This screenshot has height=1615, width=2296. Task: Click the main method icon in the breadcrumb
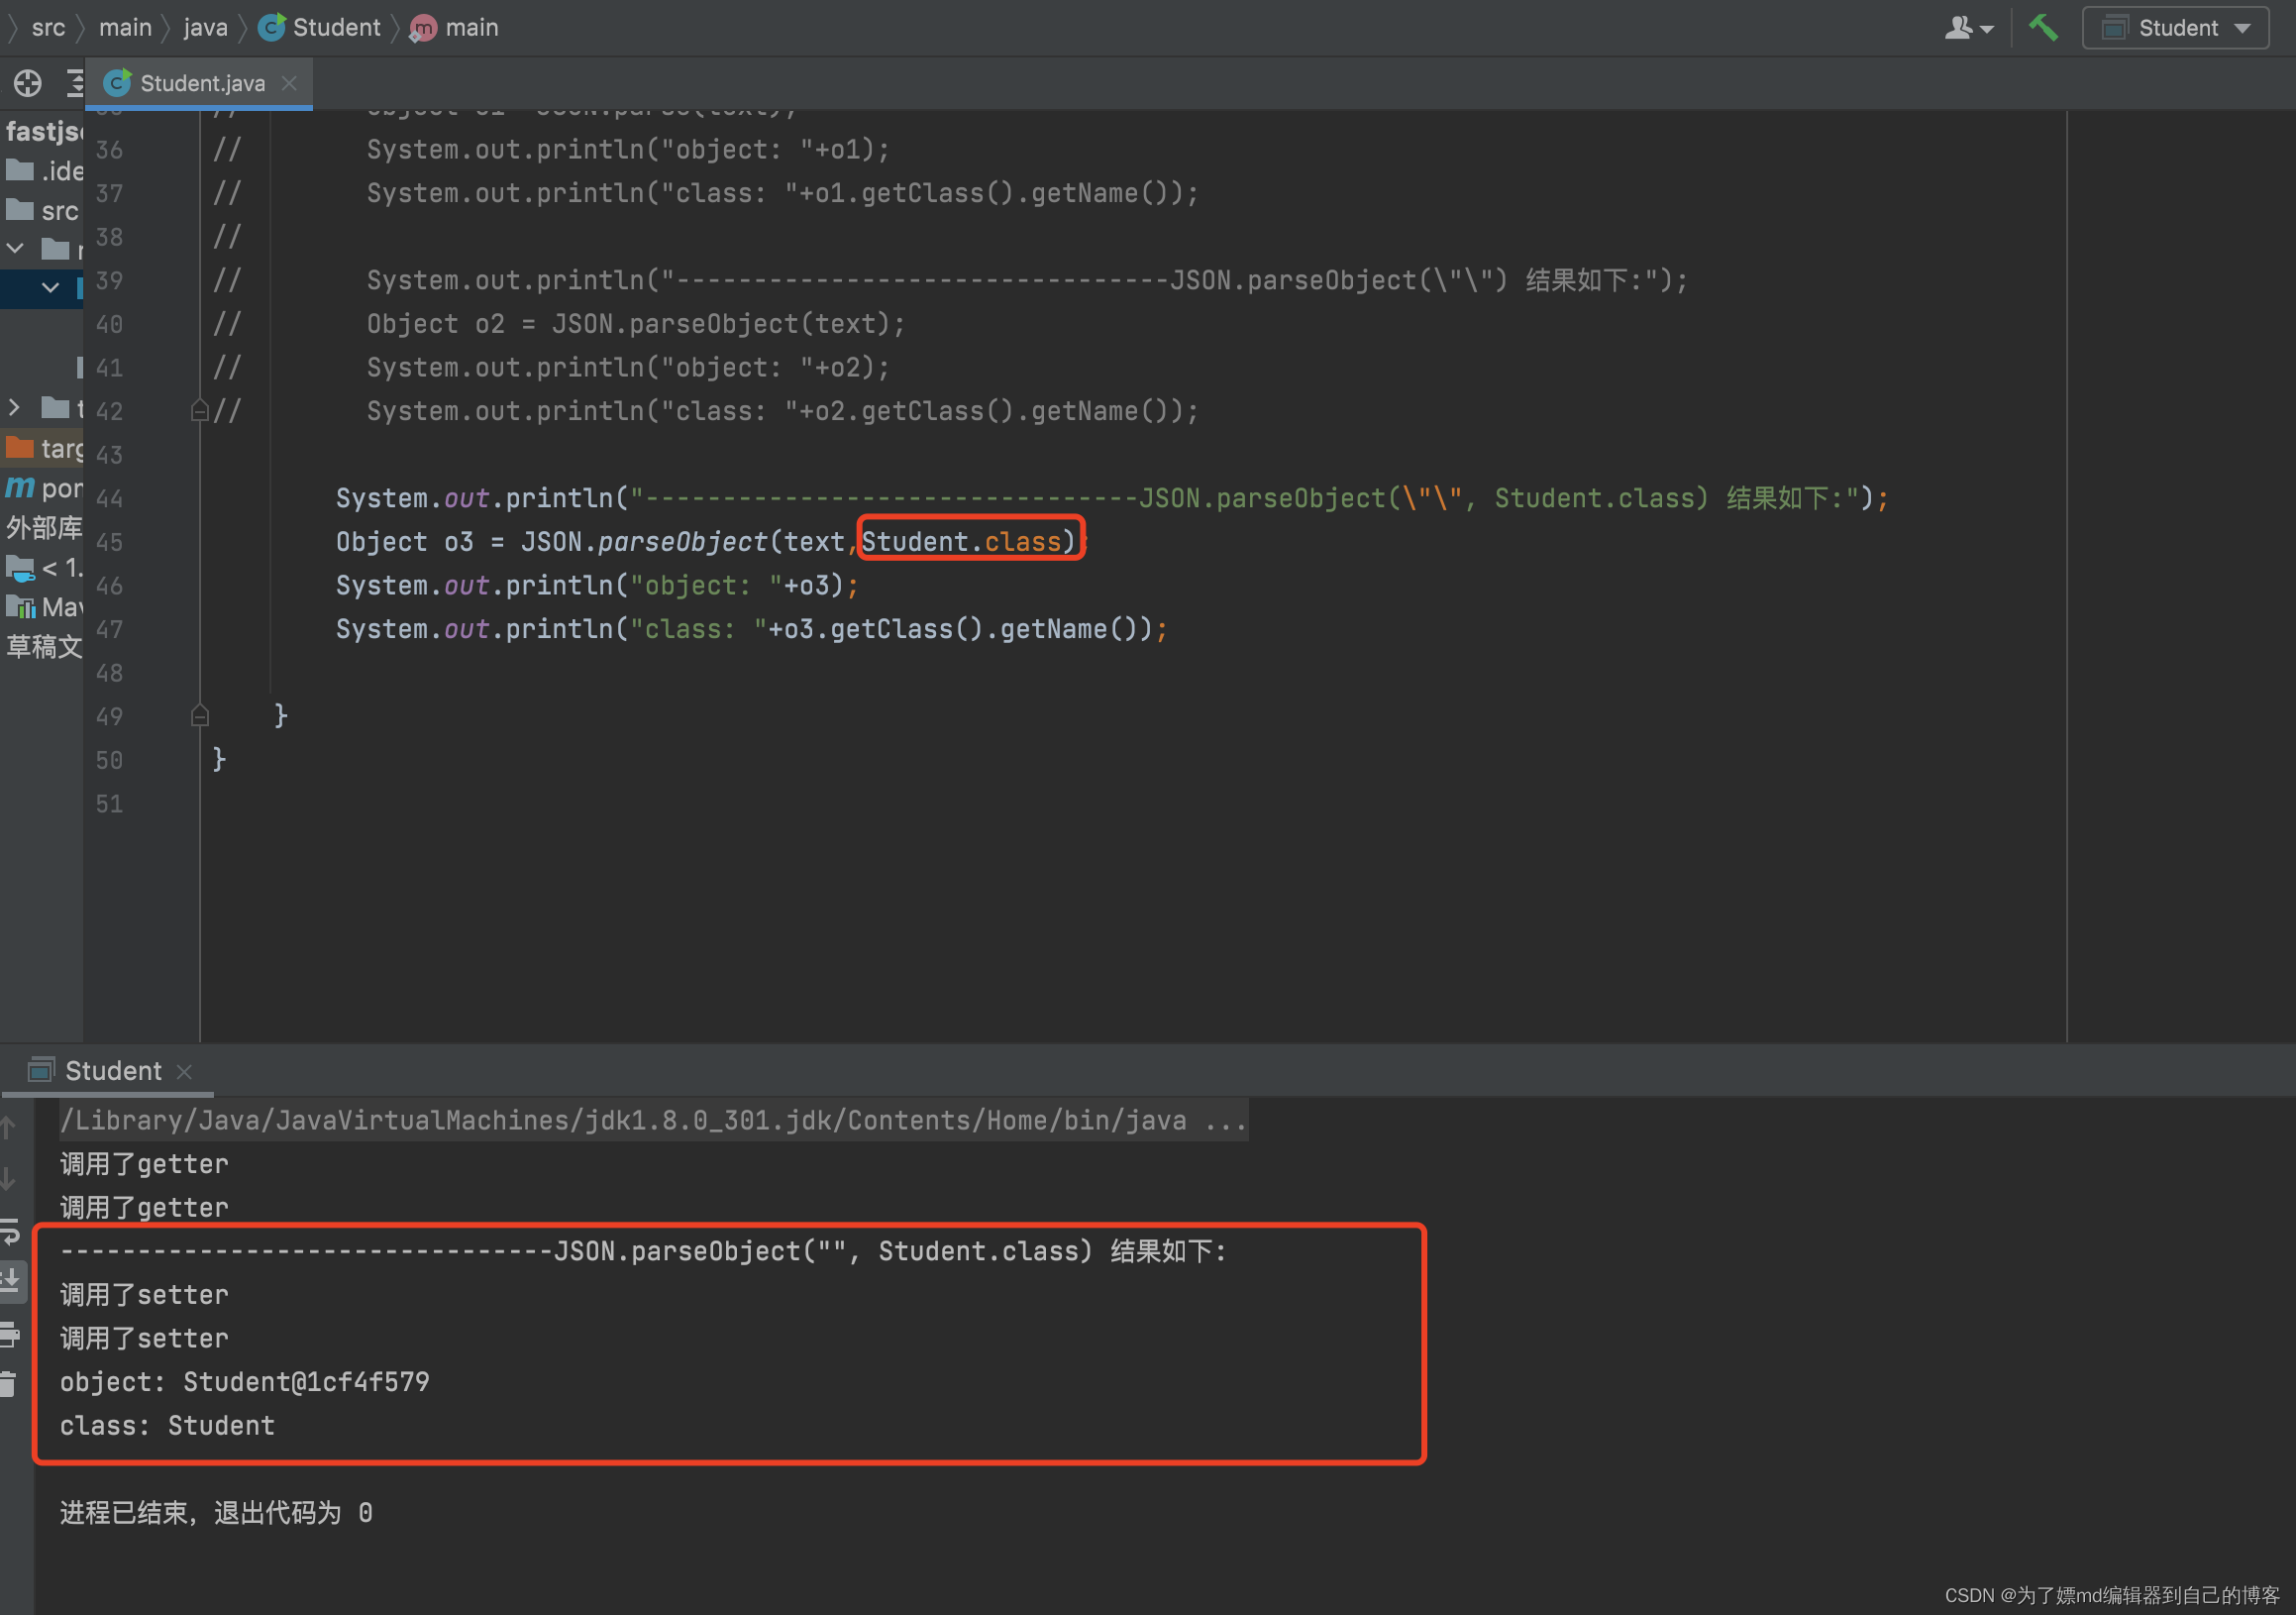pos(423,28)
